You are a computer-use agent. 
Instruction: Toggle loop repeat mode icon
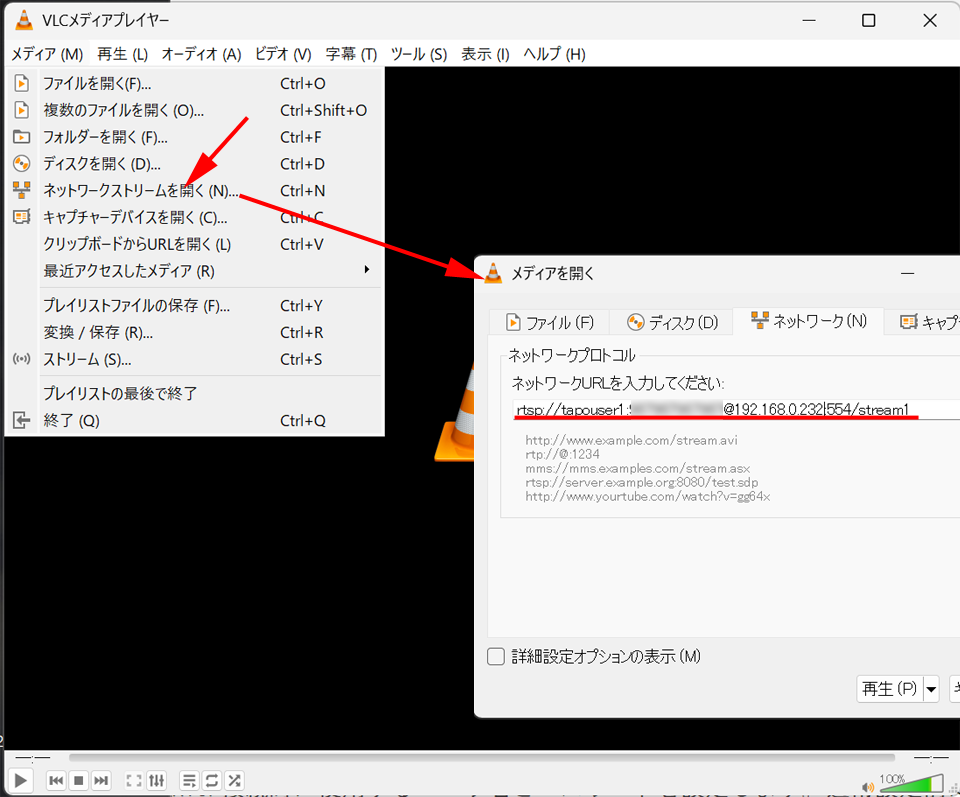pyautogui.click(x=211, y=780)
